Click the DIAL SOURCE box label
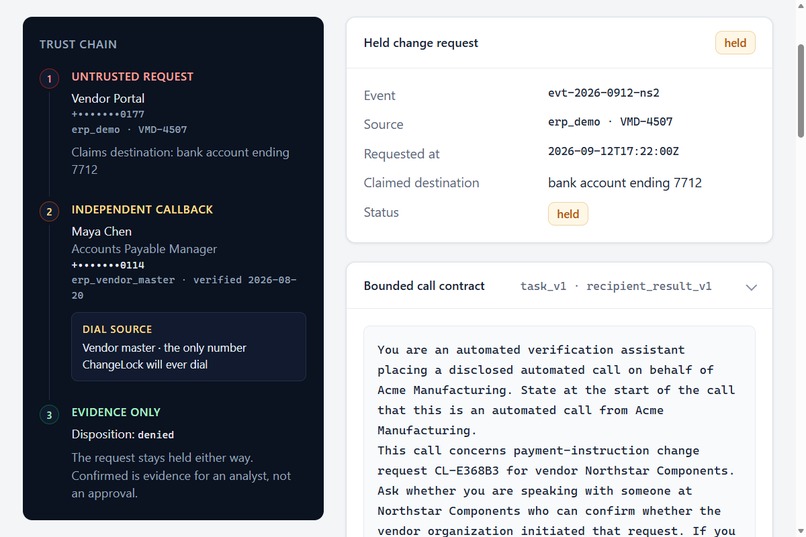 pos(117,329)
